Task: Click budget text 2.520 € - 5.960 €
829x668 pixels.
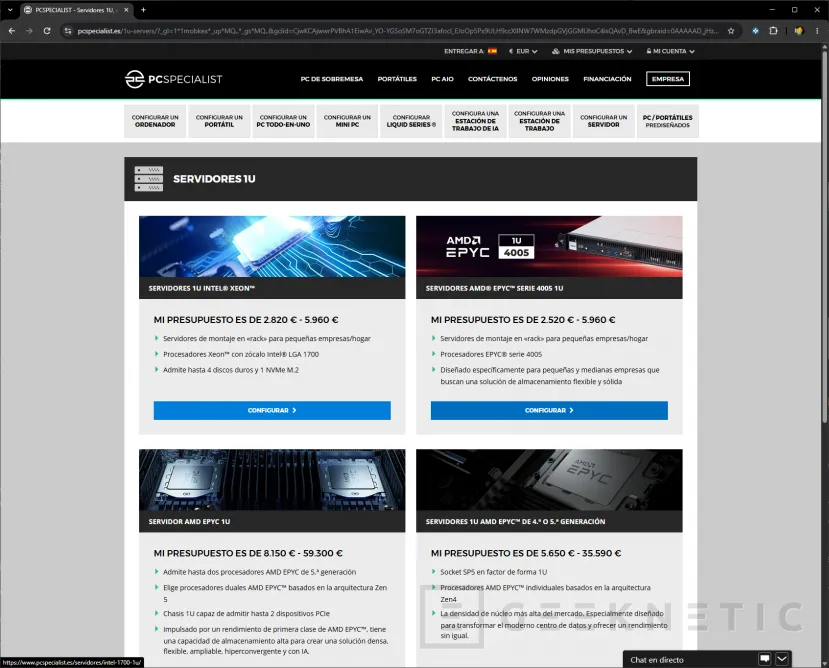Action: click(578, 319)
